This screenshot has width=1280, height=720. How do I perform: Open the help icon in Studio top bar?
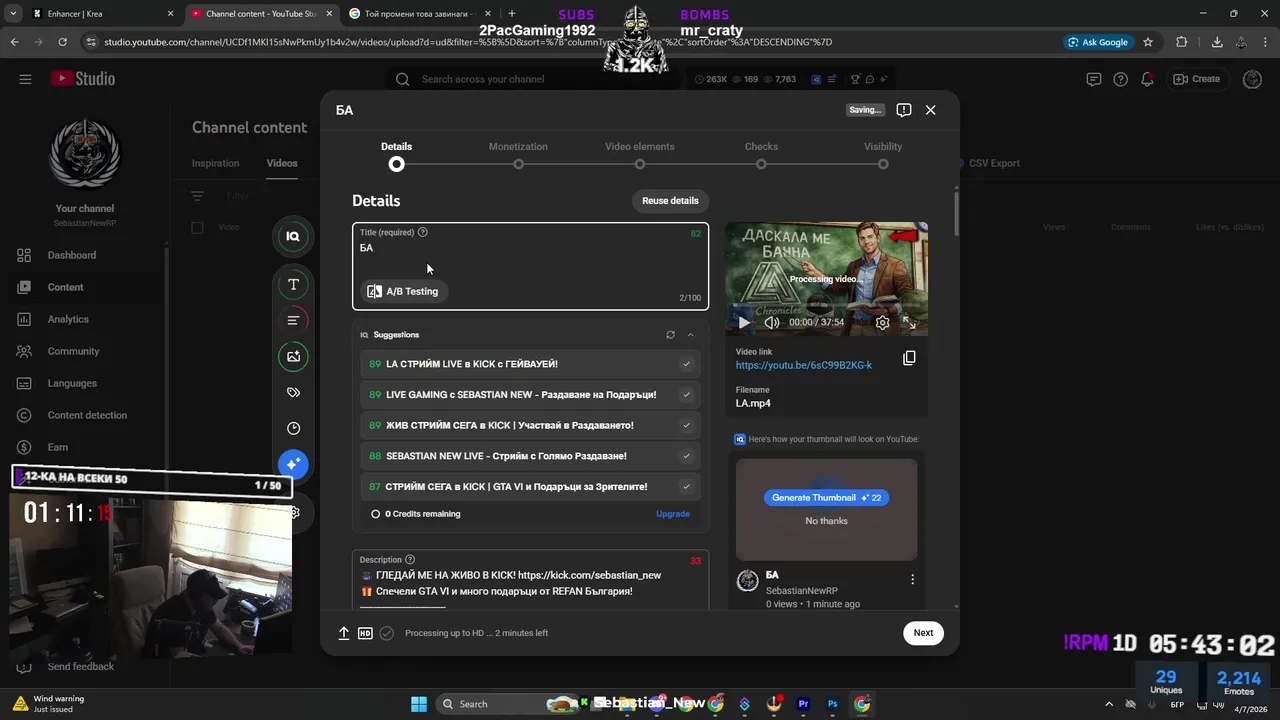(x=1121, y=79)
